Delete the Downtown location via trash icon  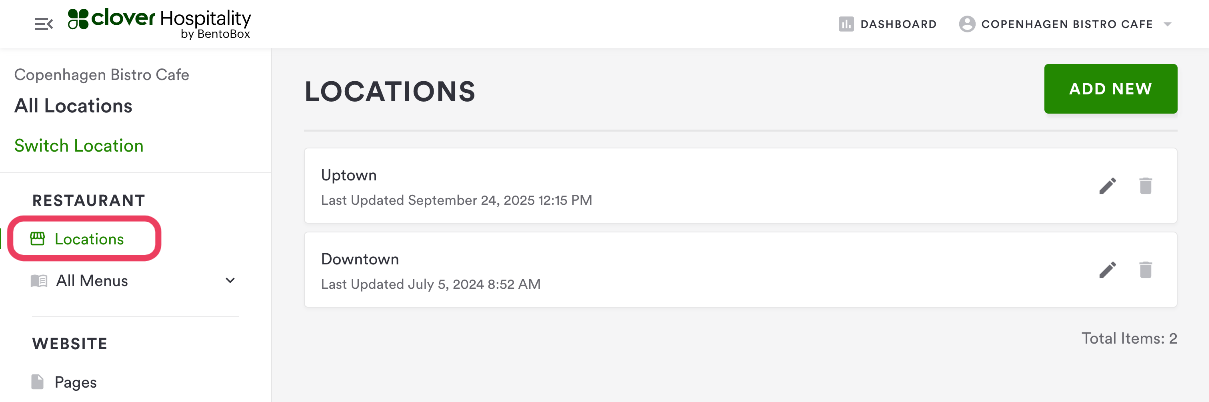(1146, 270)
